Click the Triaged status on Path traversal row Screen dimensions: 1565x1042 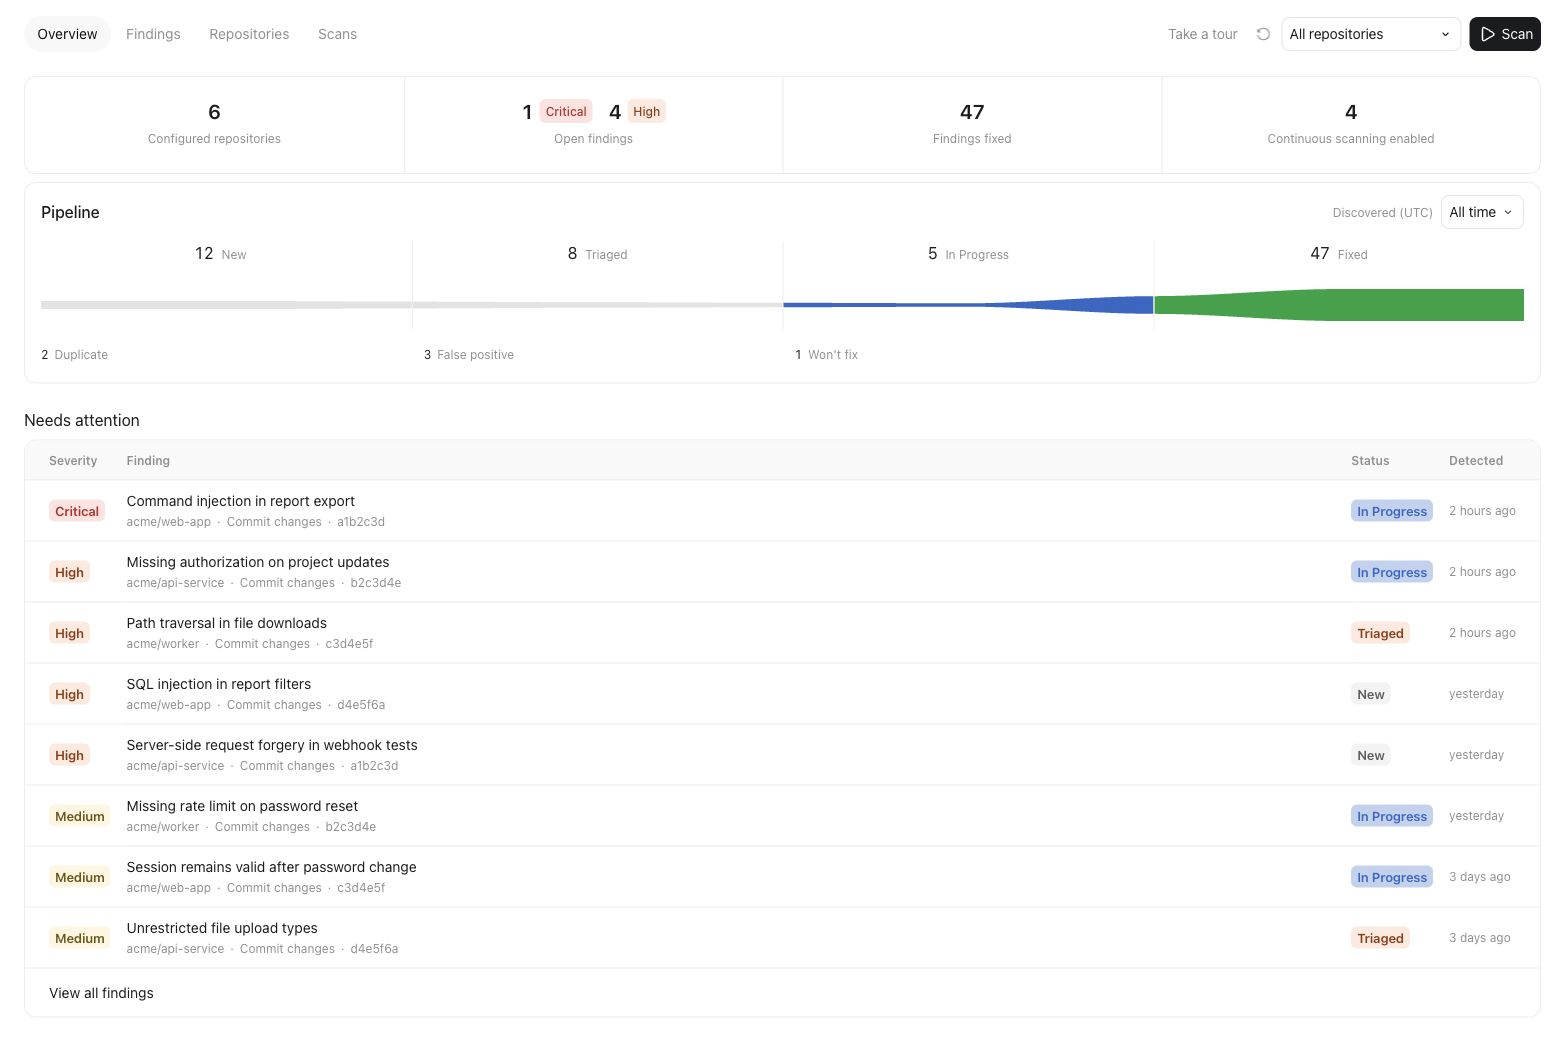[x=1380, y=633]
